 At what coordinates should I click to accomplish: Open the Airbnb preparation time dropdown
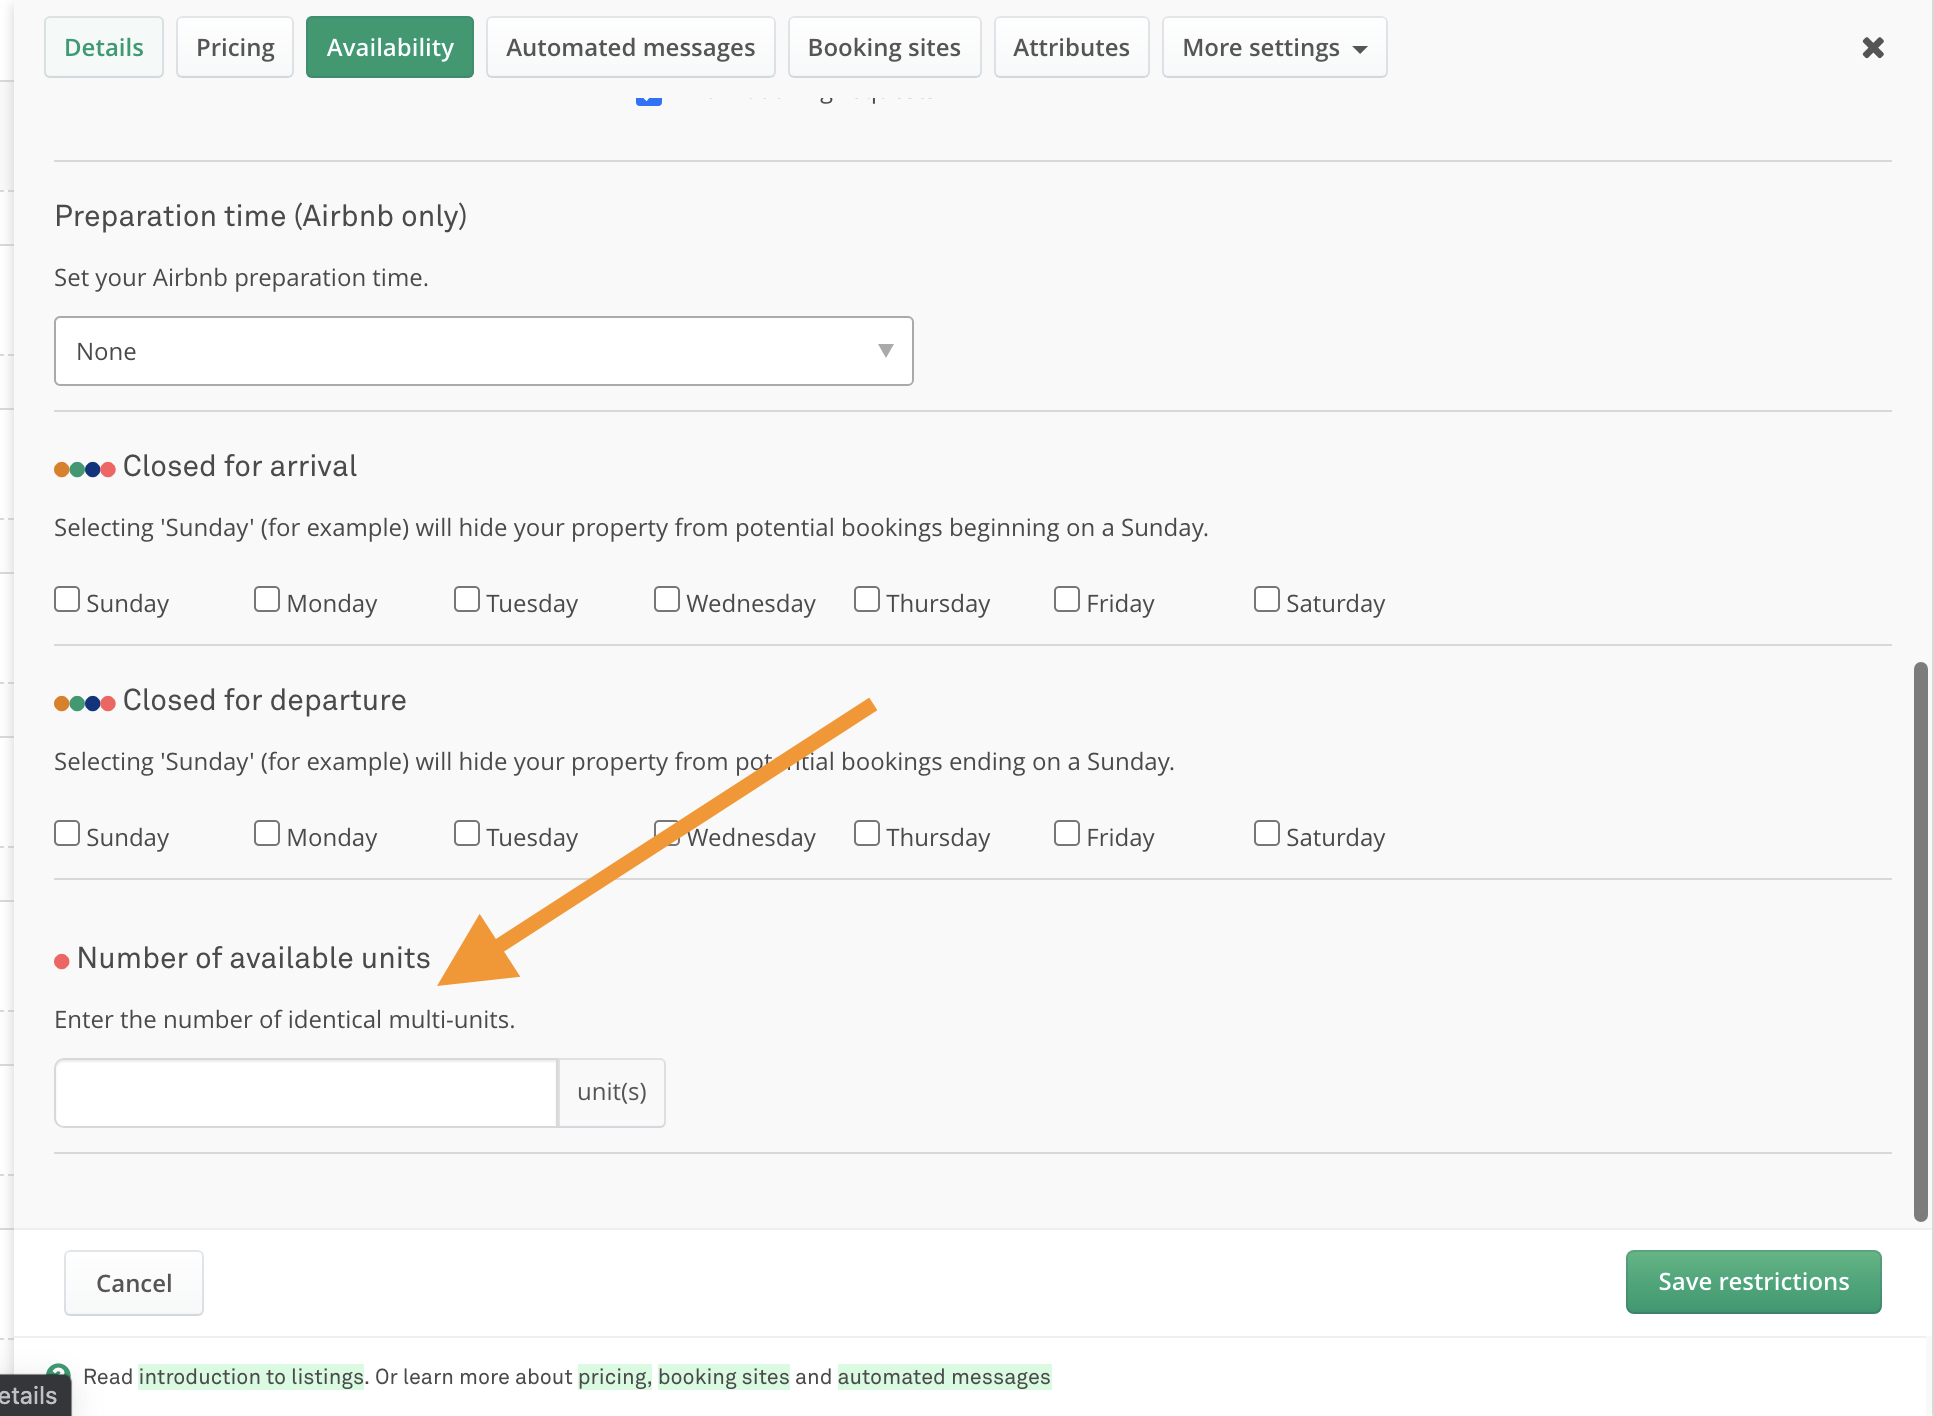[x=483, y=351]
